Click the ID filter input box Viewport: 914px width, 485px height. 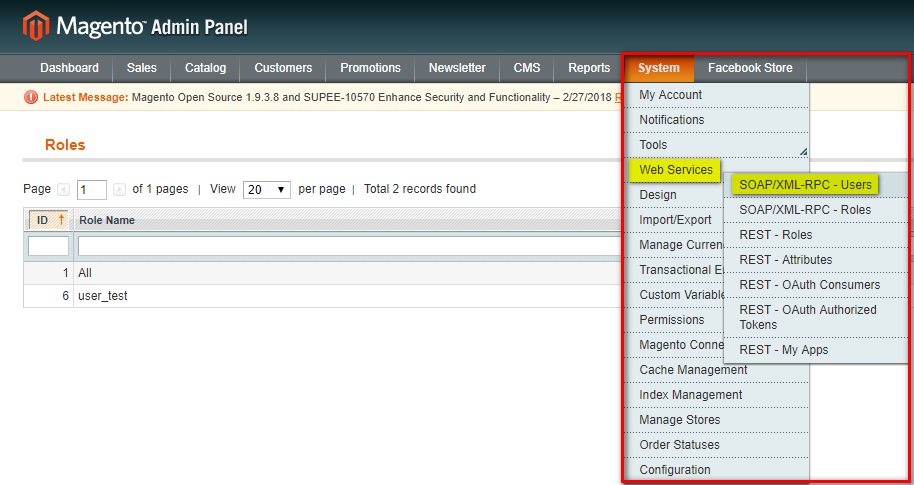[48, 246]
